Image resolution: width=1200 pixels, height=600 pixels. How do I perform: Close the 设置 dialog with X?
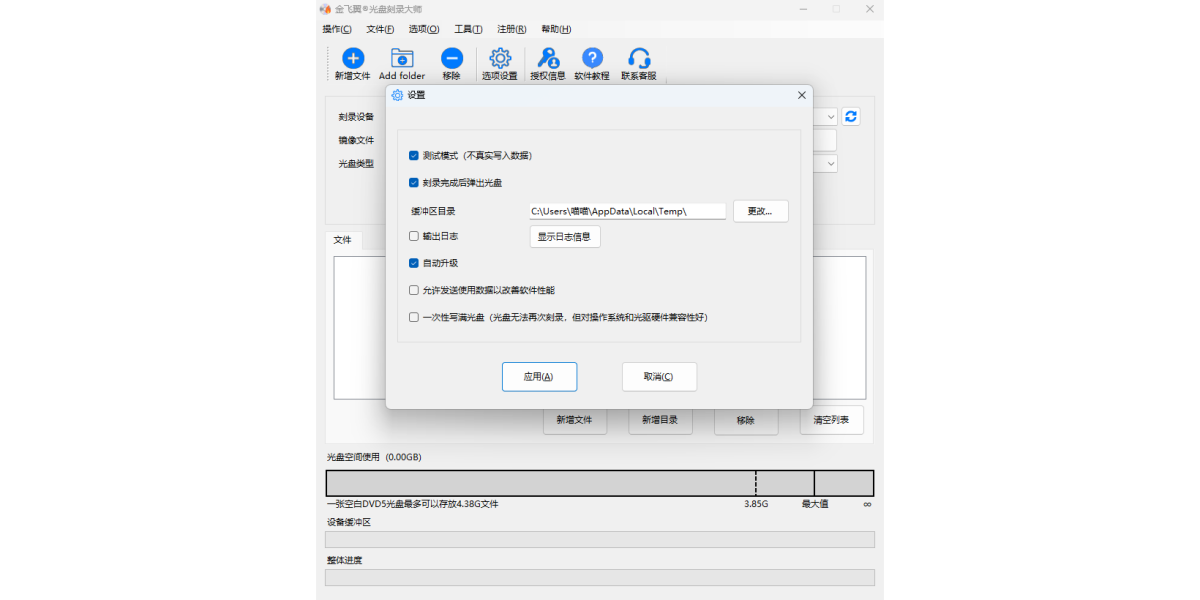(x=801, y=95)
